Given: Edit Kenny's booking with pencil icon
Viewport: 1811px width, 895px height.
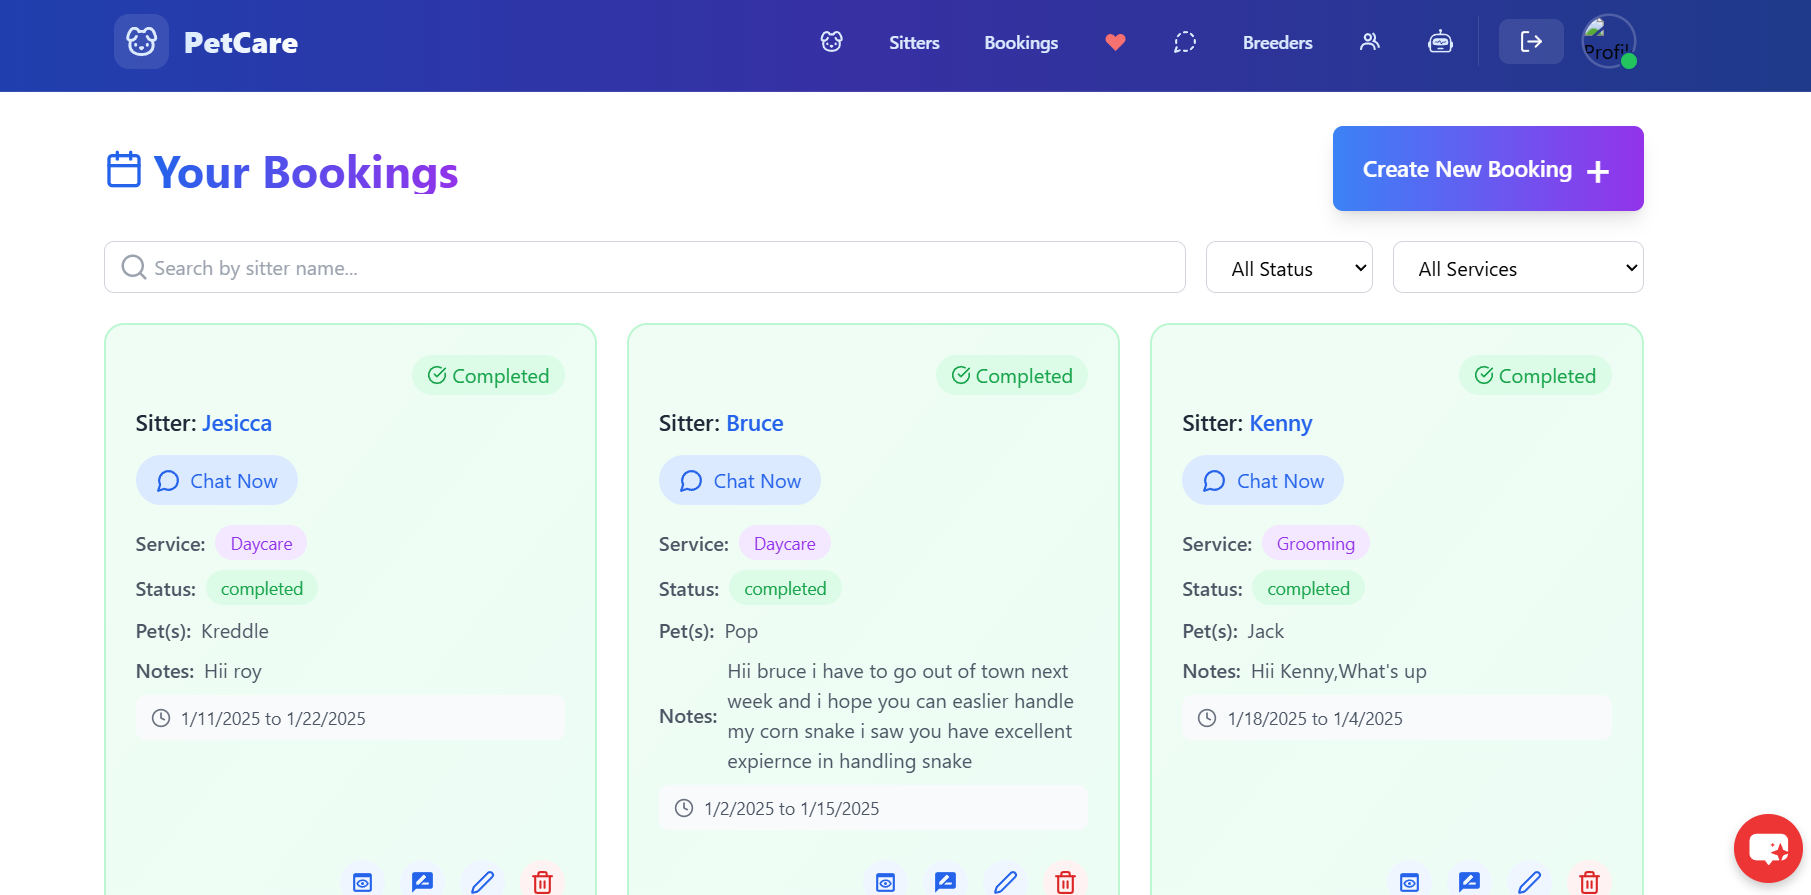Looking at the screenshot, I should (1529, 882).
